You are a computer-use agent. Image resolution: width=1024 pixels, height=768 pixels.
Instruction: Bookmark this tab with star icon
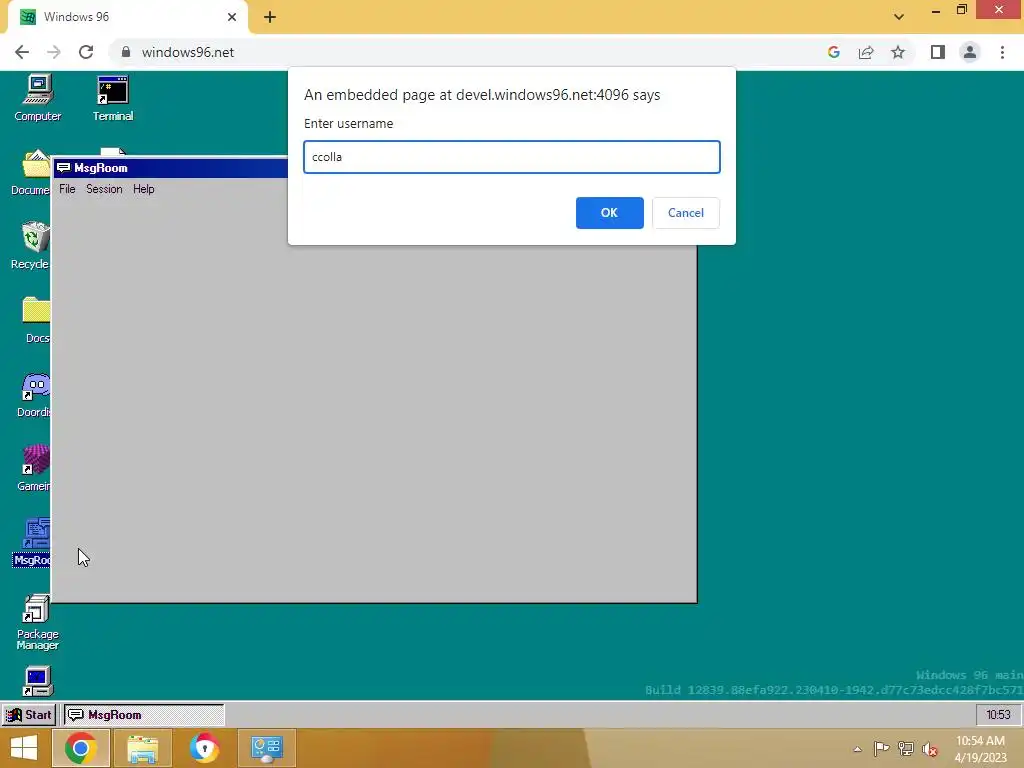898,52
